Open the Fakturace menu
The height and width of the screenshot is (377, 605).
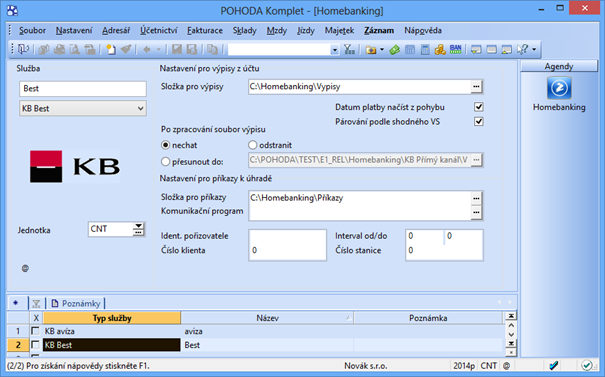pyautogui.click(x=205, y=30)
